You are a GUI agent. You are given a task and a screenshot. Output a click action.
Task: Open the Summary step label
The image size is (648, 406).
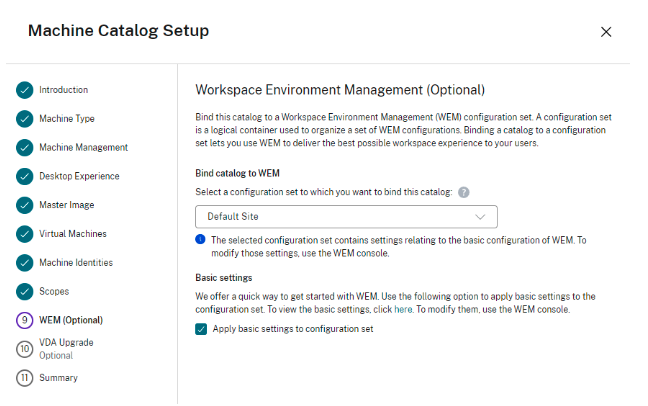[x=58, y=378]
